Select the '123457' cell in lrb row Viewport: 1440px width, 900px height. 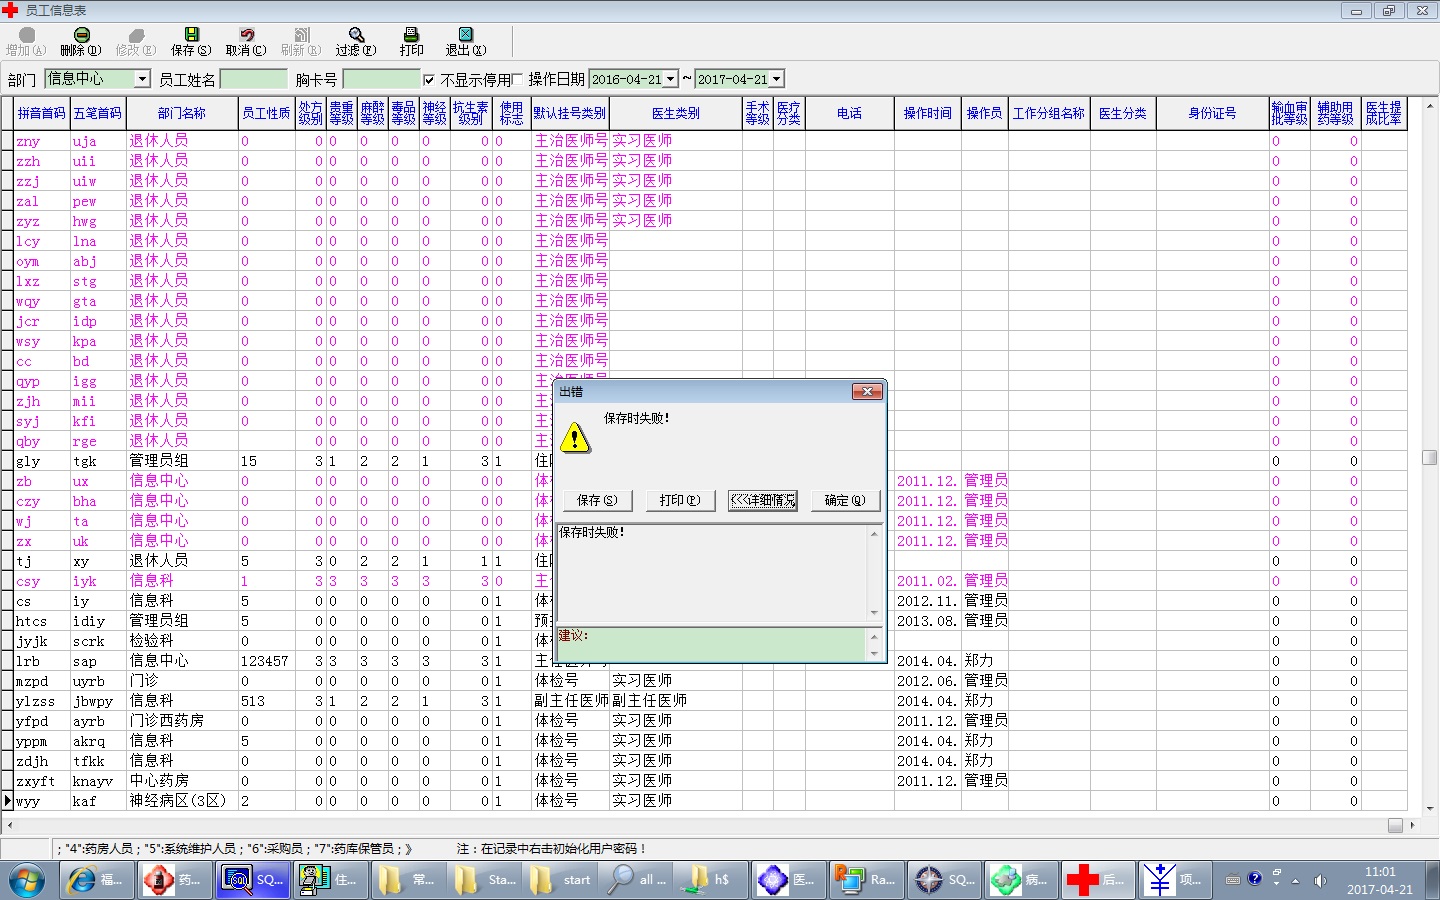(x=267, y=661)
